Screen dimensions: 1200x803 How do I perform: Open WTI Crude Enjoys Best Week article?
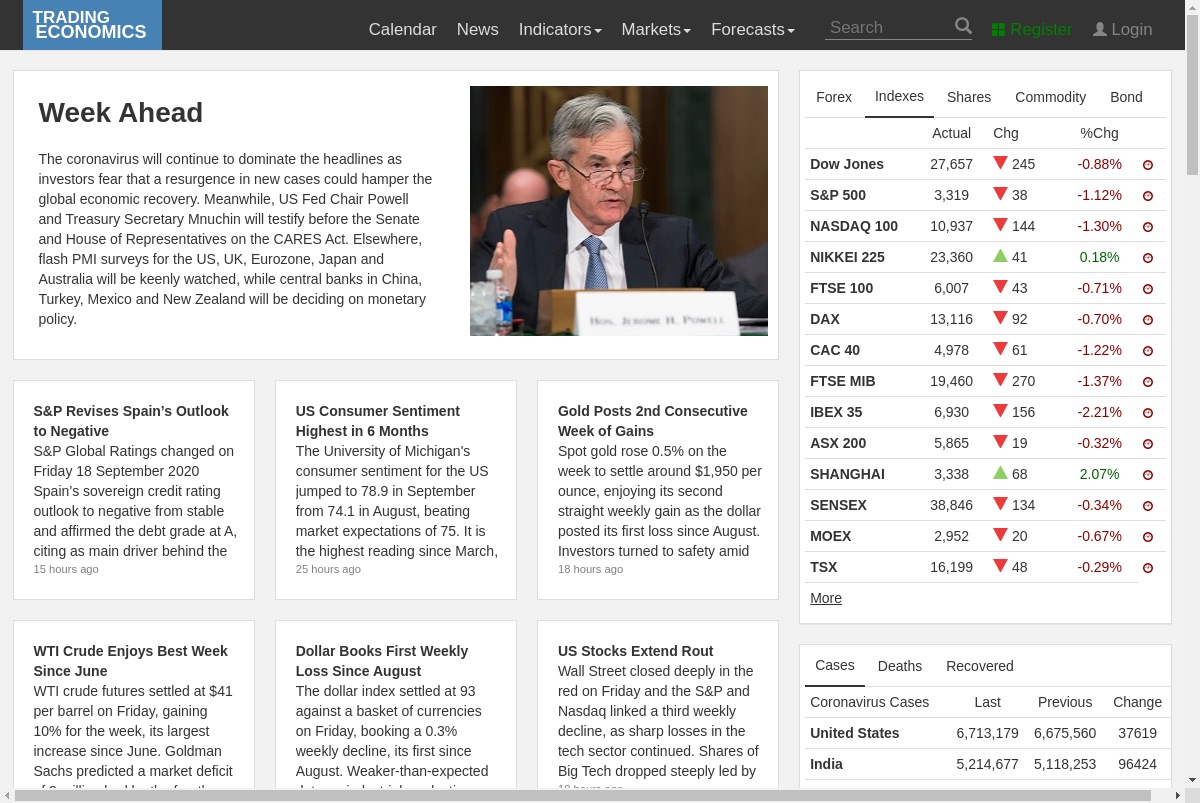click(x=131, y=661)
